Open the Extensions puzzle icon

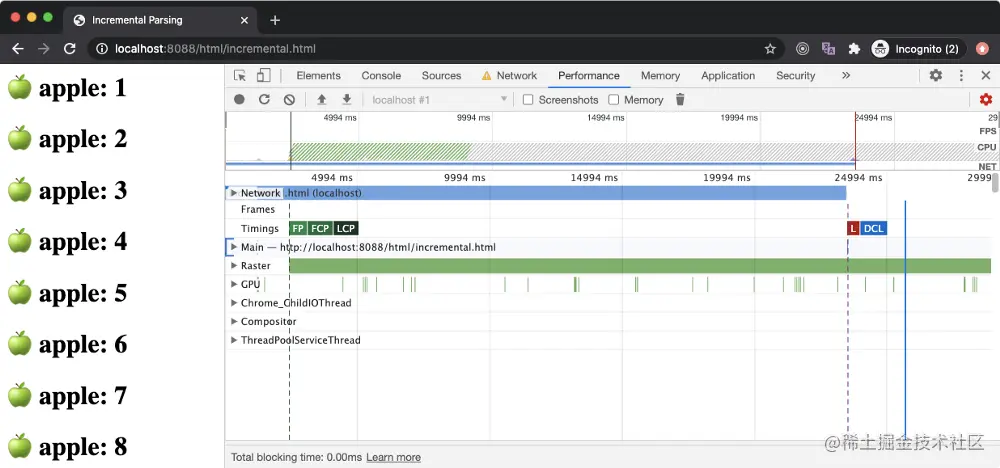pos(854,49)
